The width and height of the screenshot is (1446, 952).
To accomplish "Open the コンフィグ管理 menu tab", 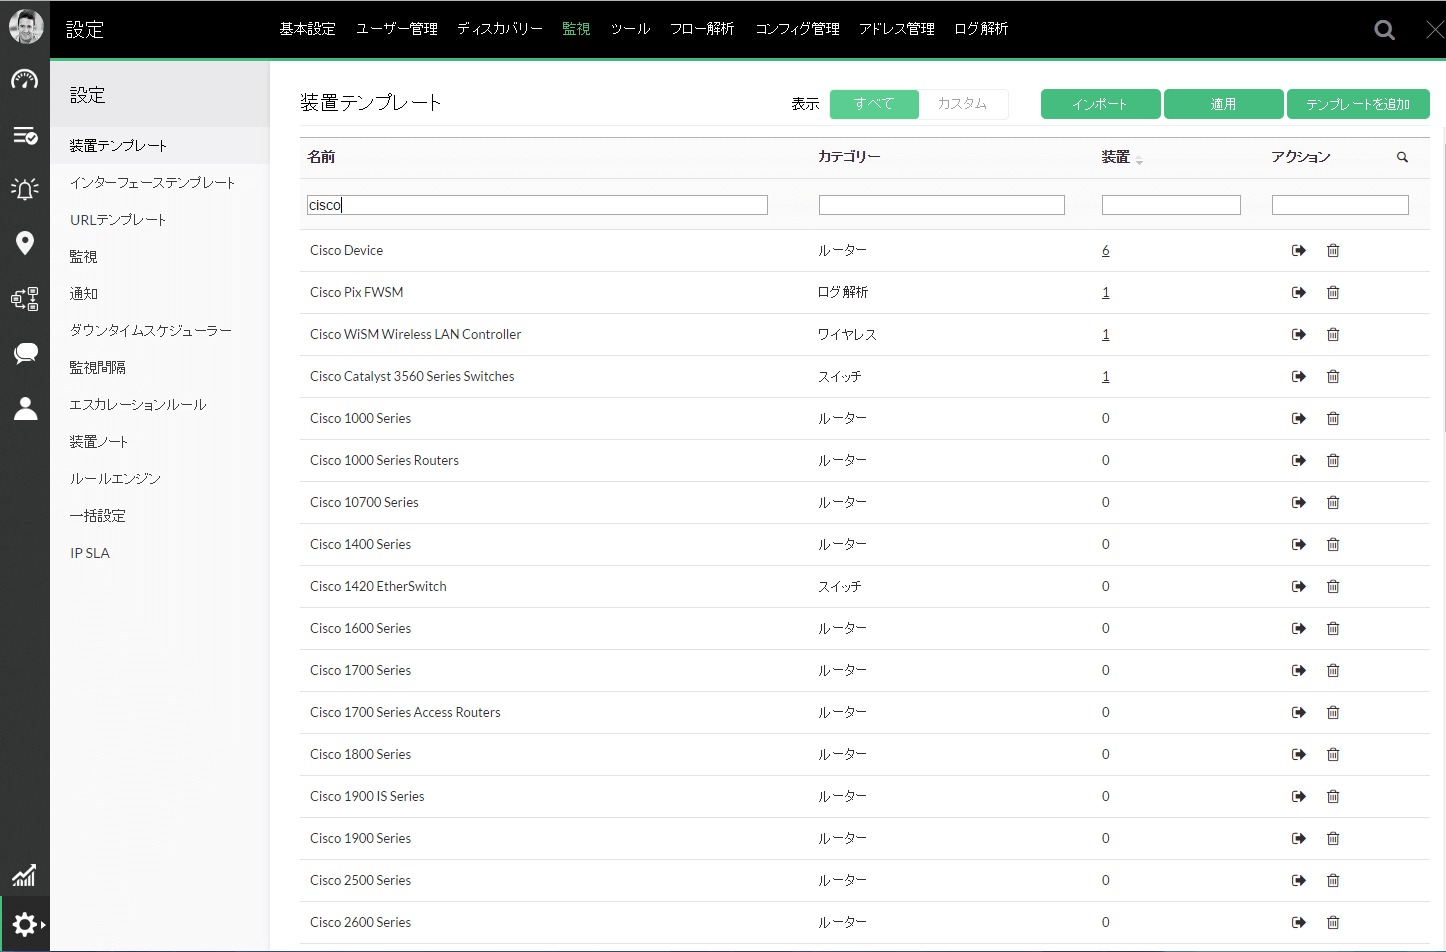I will (797, 29).
